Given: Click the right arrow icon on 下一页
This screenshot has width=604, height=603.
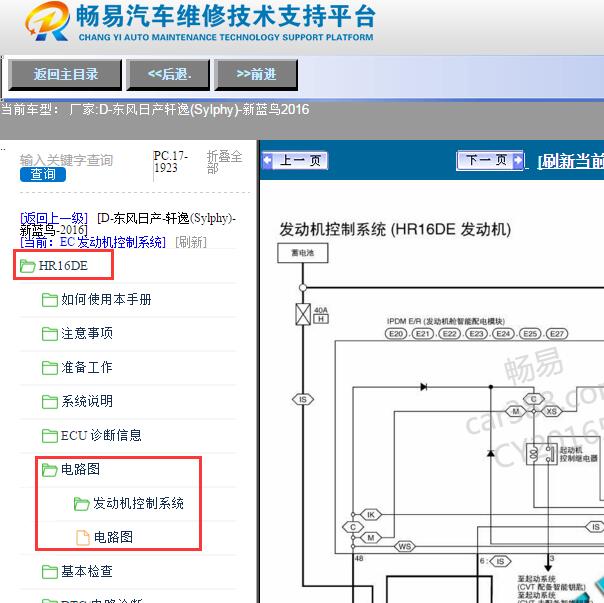Looking at the screenshot, I should point(518,160).
